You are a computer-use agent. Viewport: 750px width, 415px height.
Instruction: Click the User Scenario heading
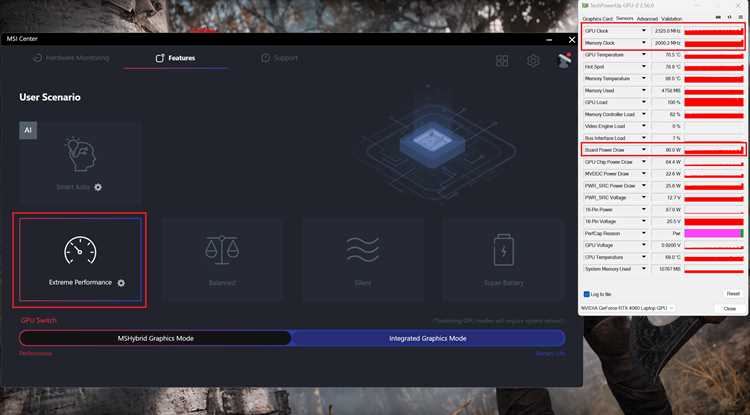[50, 98]
